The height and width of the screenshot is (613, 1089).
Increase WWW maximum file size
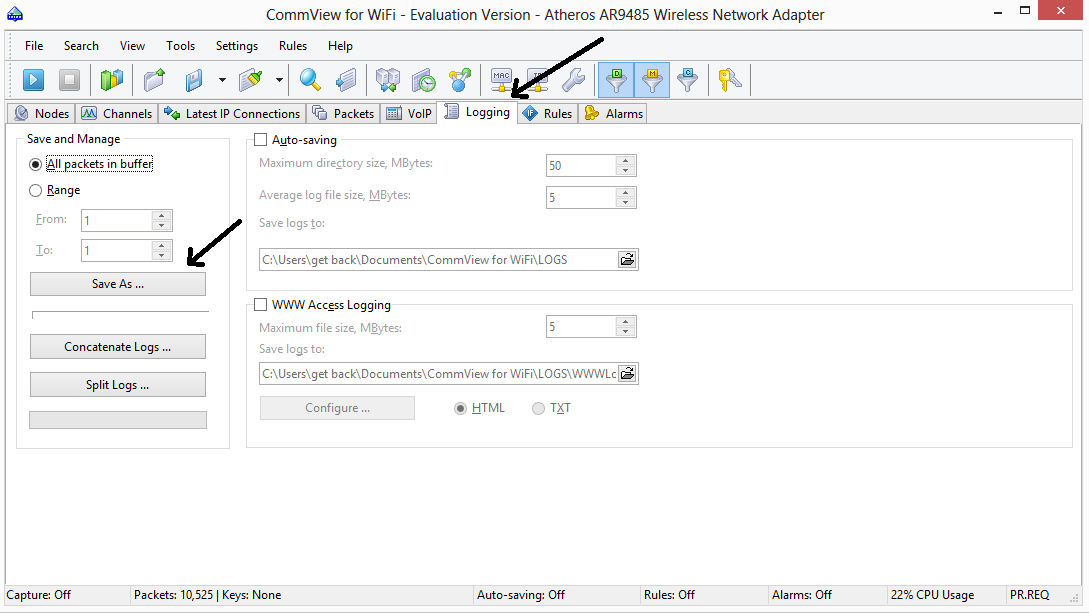point(626,322)
